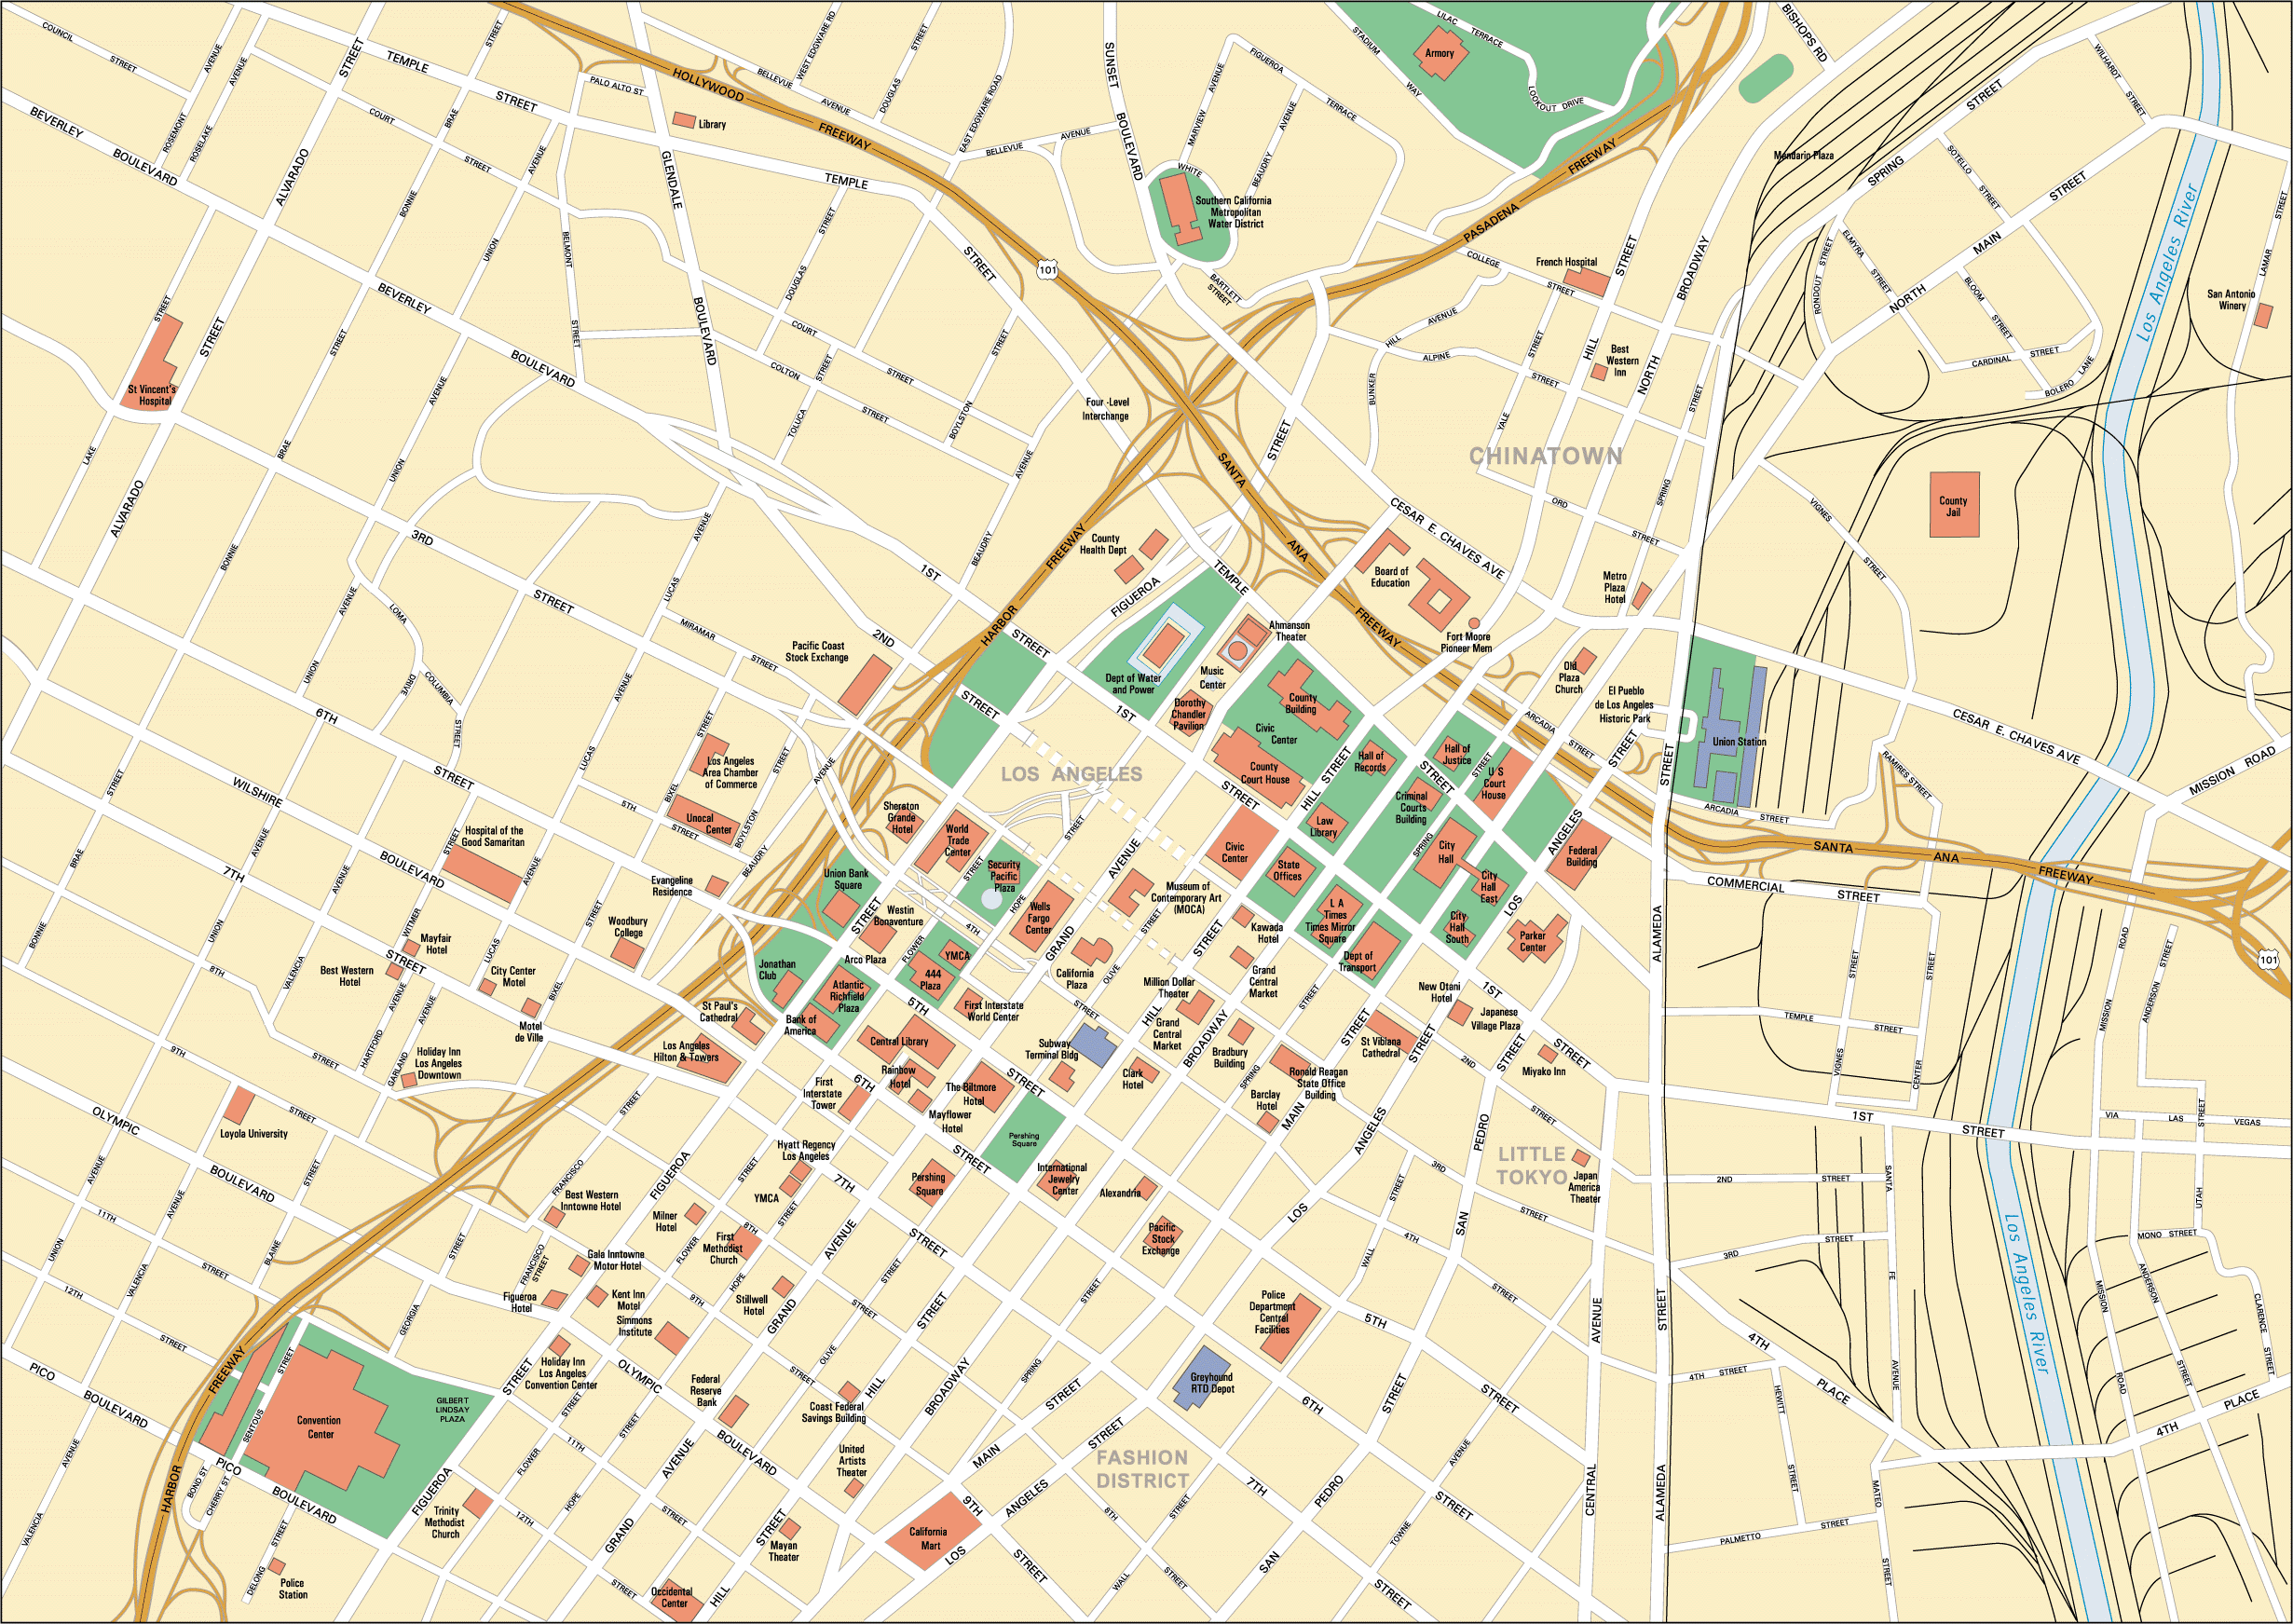Select "Museum of Contemporary Art (MOCA)" label
The width and height of the screenshot is (2293, 1624).
tap(1188, 898)
